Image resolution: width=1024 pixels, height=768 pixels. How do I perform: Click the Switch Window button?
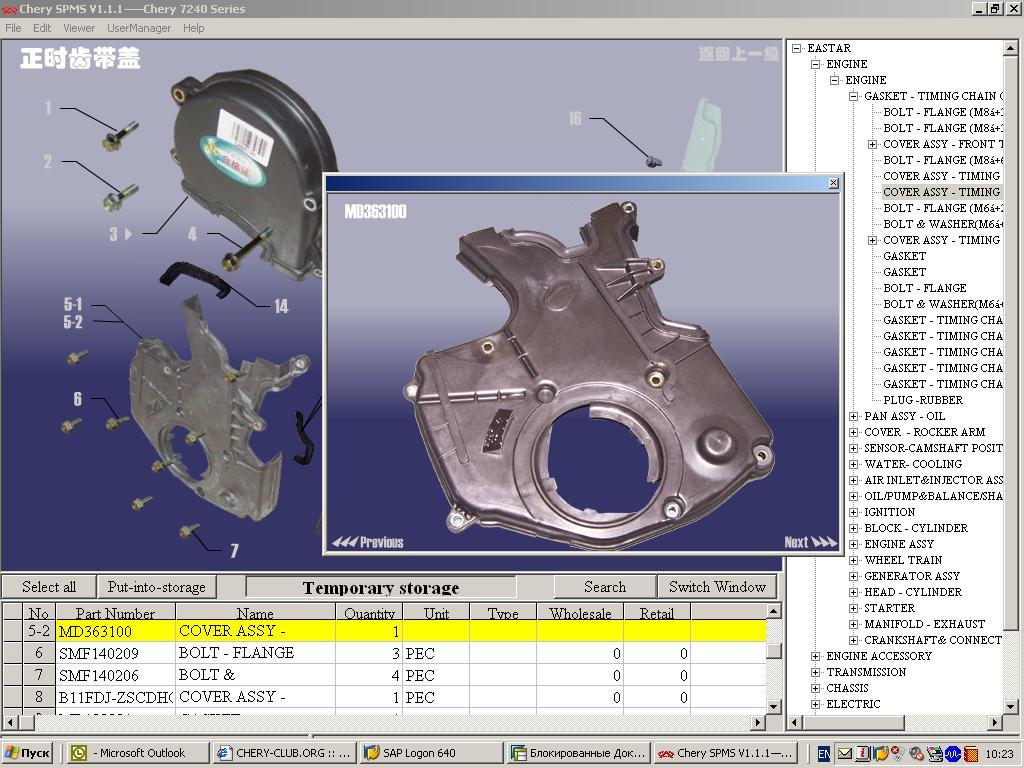[717, 586]
